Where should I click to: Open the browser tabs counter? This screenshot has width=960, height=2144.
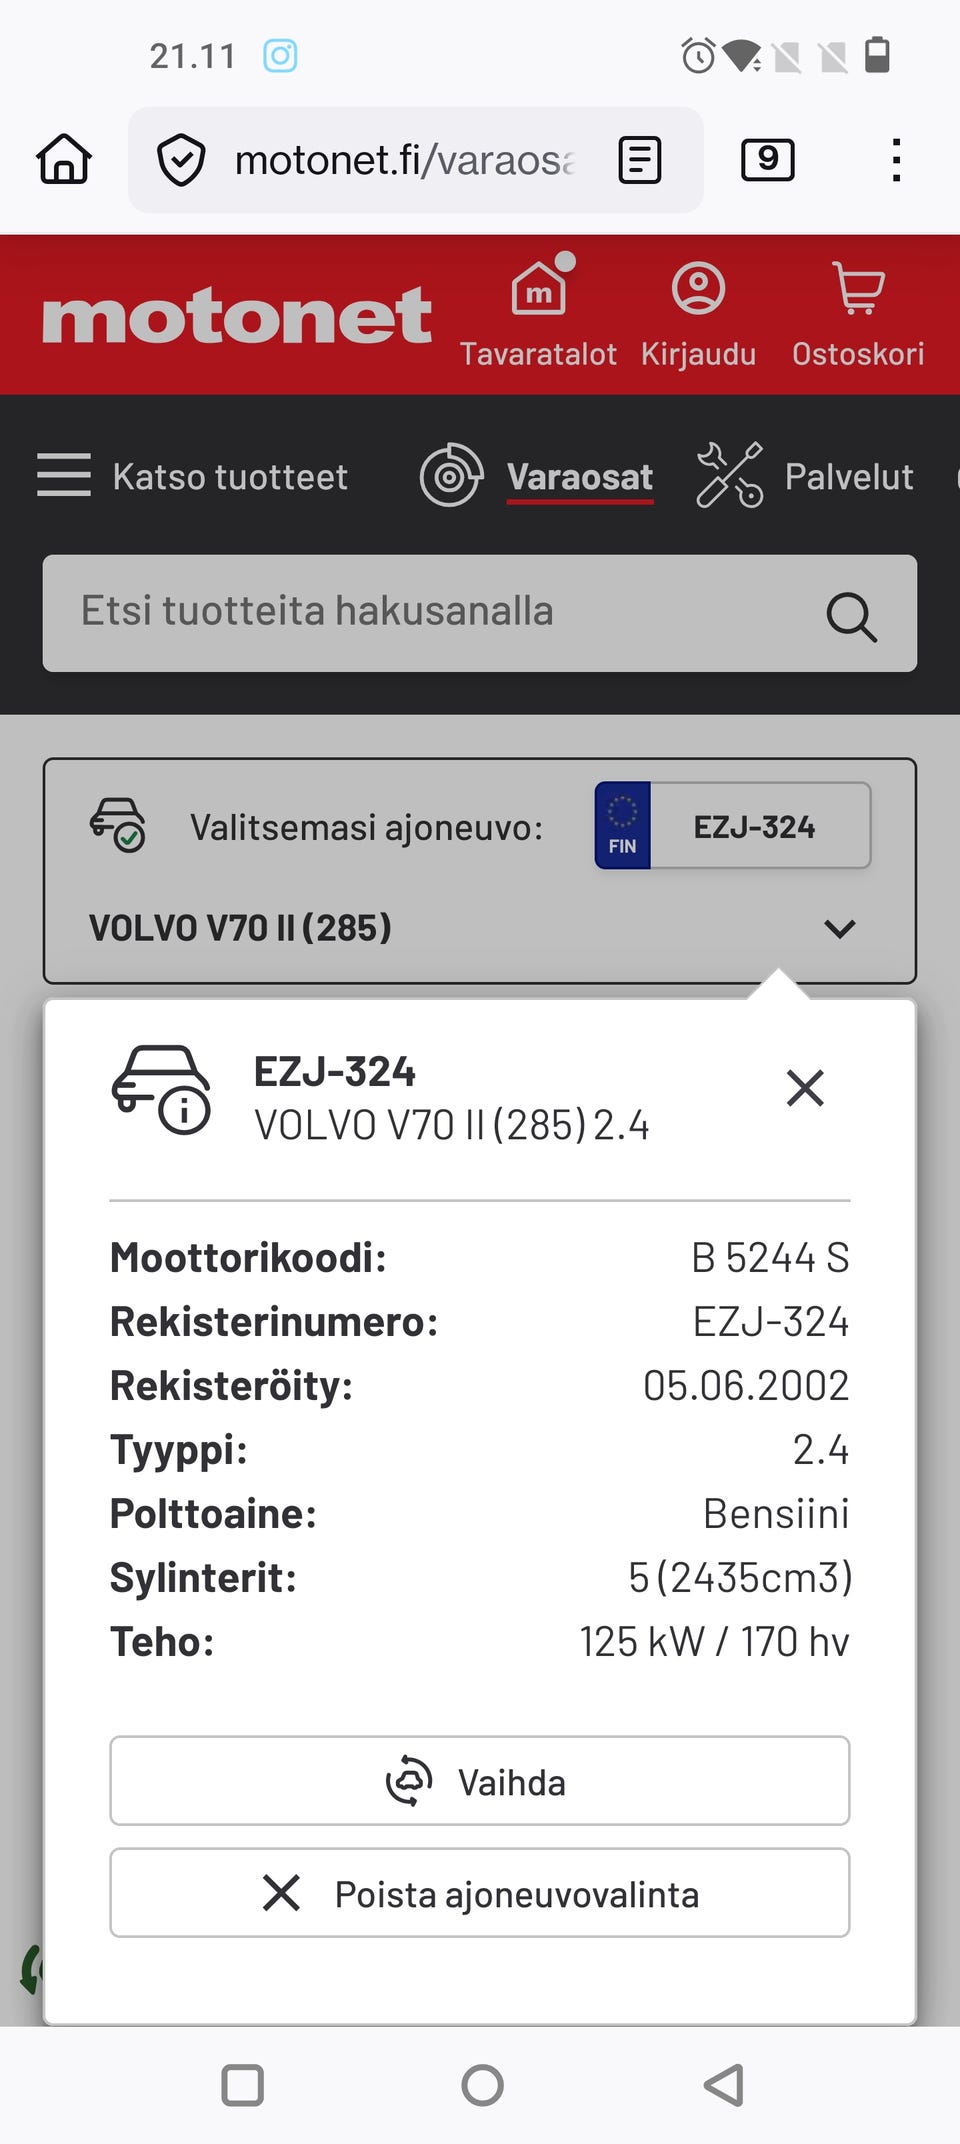pos(767,160)
